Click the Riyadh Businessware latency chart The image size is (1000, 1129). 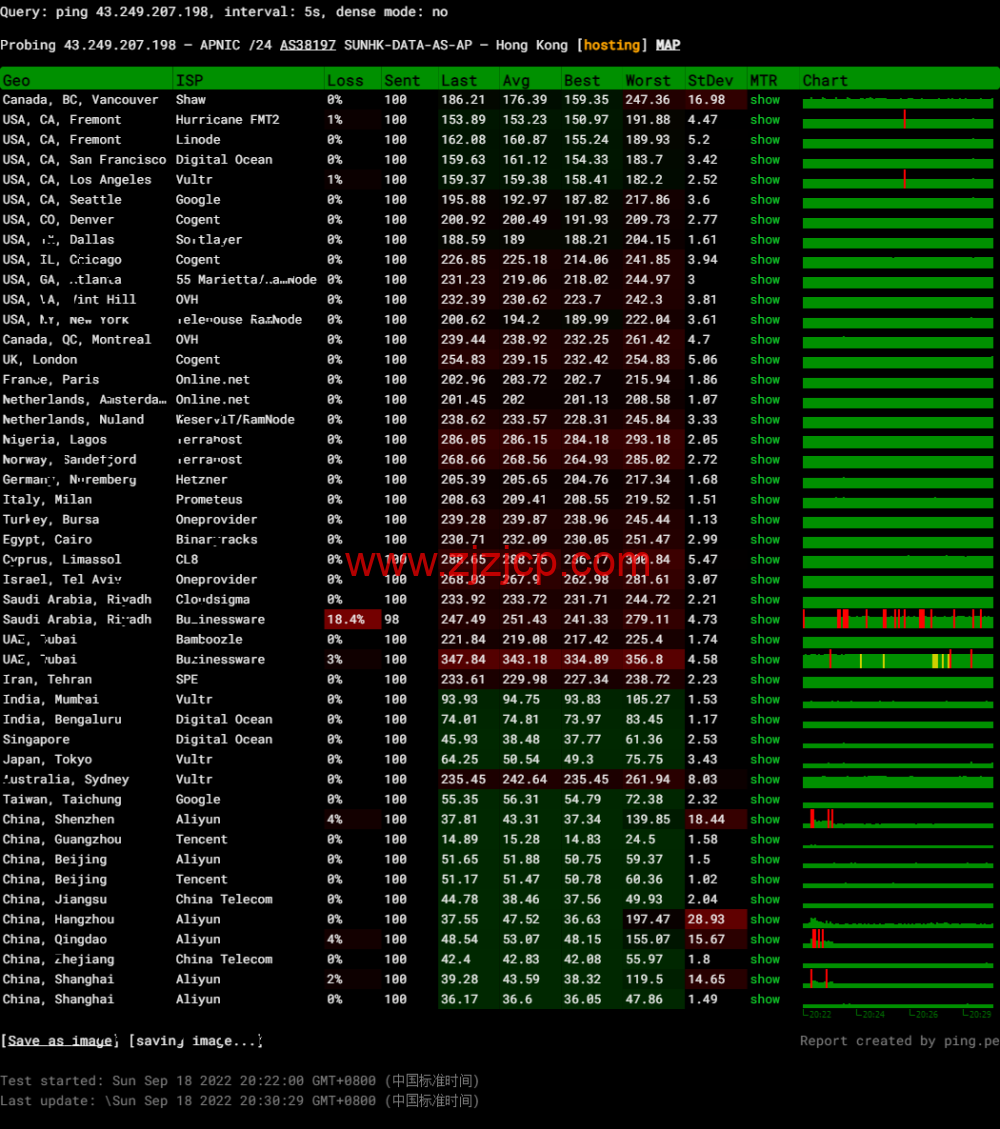(x=897, y=620)
